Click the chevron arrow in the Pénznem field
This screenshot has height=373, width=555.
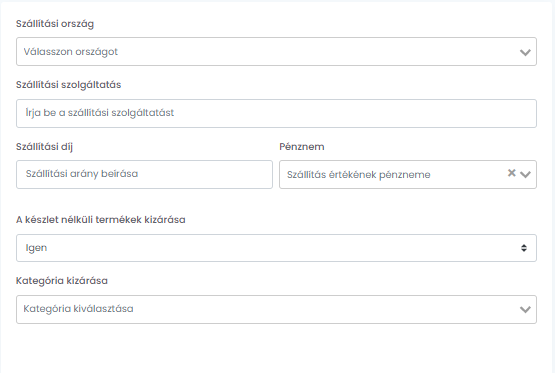(525, 174)
